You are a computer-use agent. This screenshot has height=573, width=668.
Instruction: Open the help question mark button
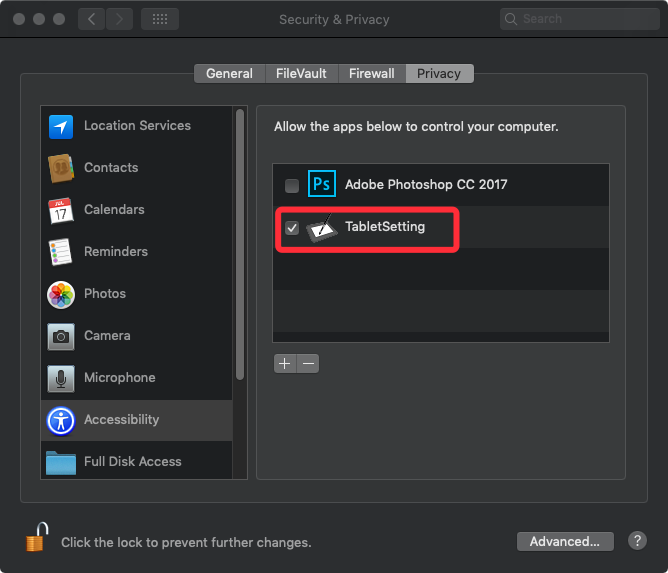(x=637, y=541)
